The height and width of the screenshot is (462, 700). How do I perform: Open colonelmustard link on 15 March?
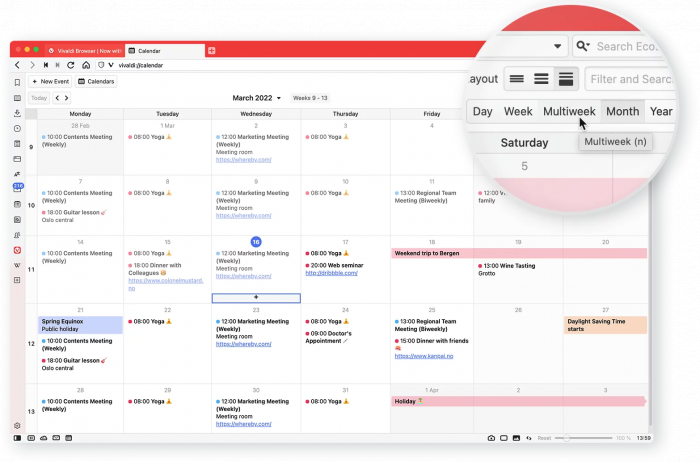[166, 284]
